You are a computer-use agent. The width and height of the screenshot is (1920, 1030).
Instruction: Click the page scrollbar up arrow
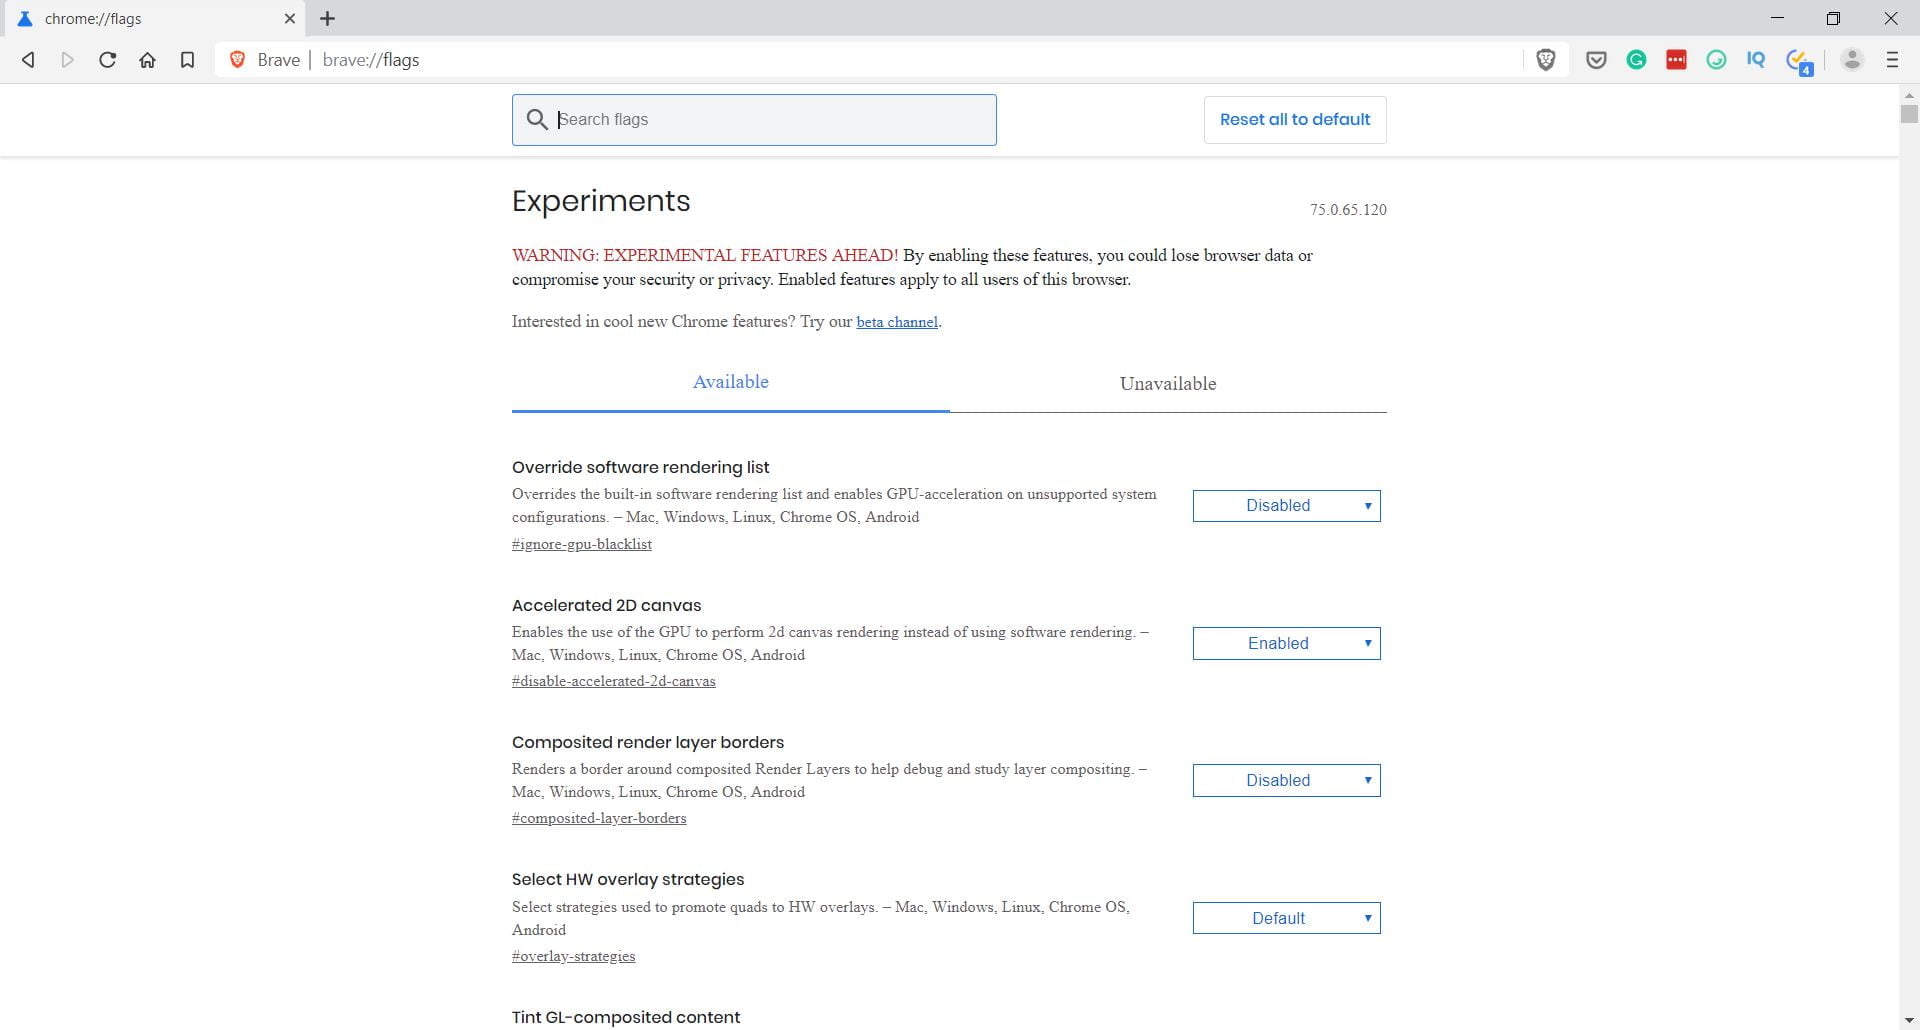[x=1909, y=95]
